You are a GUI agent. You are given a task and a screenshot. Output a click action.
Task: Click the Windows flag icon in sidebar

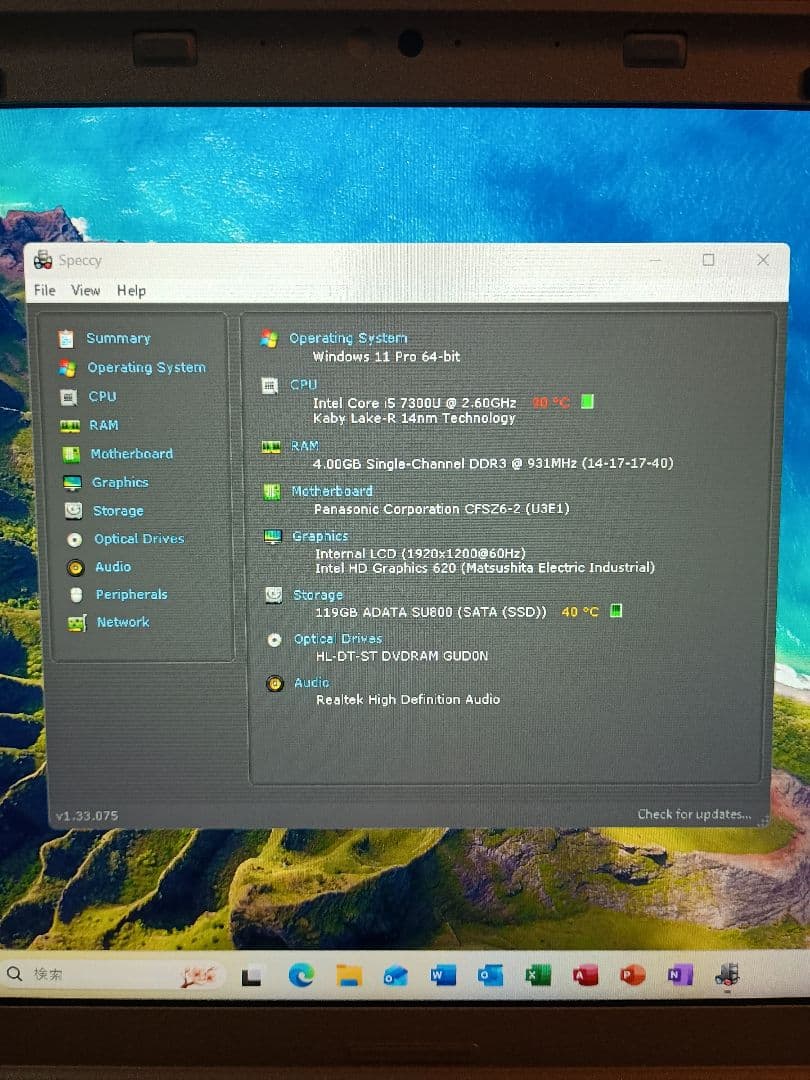coord(68,368)
